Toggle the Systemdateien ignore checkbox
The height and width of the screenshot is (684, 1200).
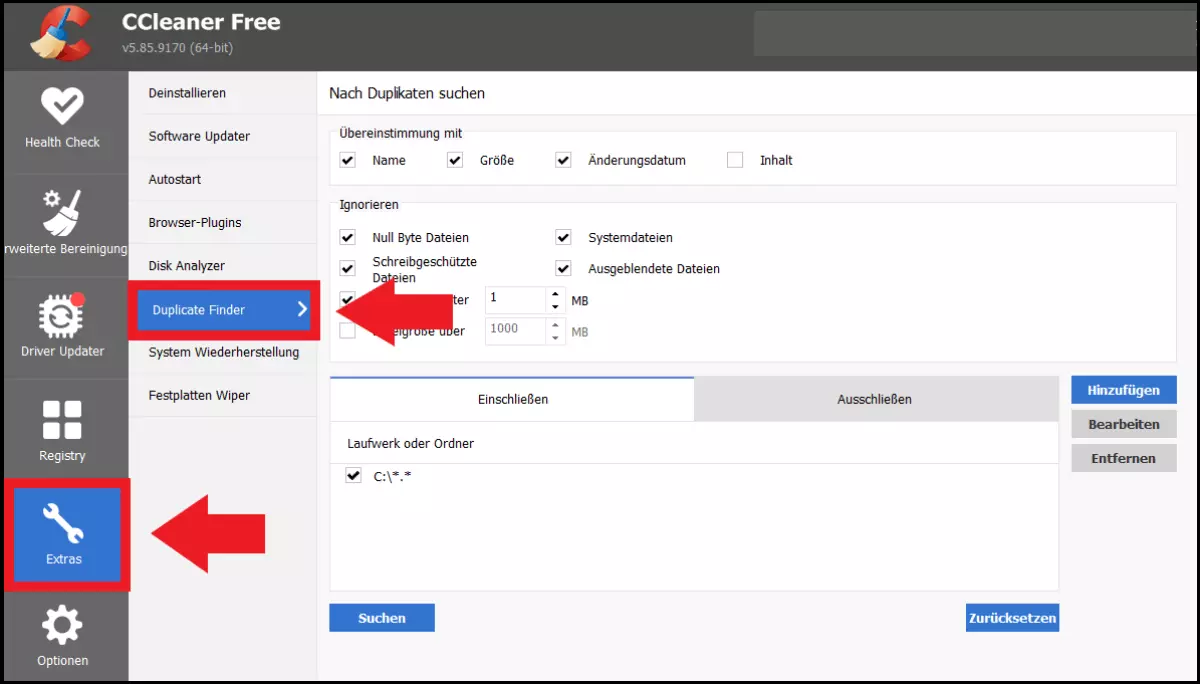pyautogui.click(x=563, y=238)
